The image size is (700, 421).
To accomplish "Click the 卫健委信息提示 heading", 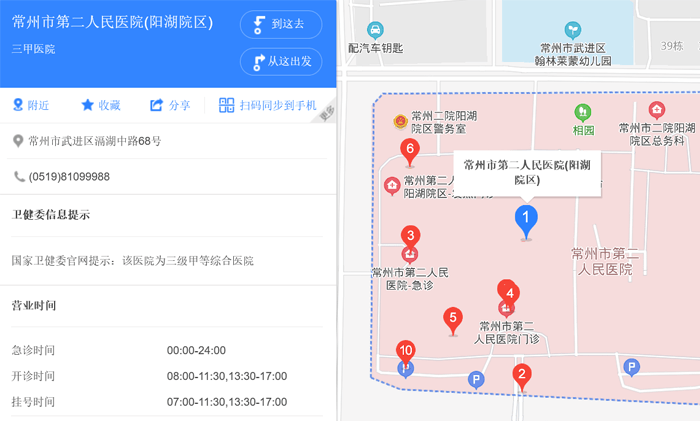I will coord(50,215).
